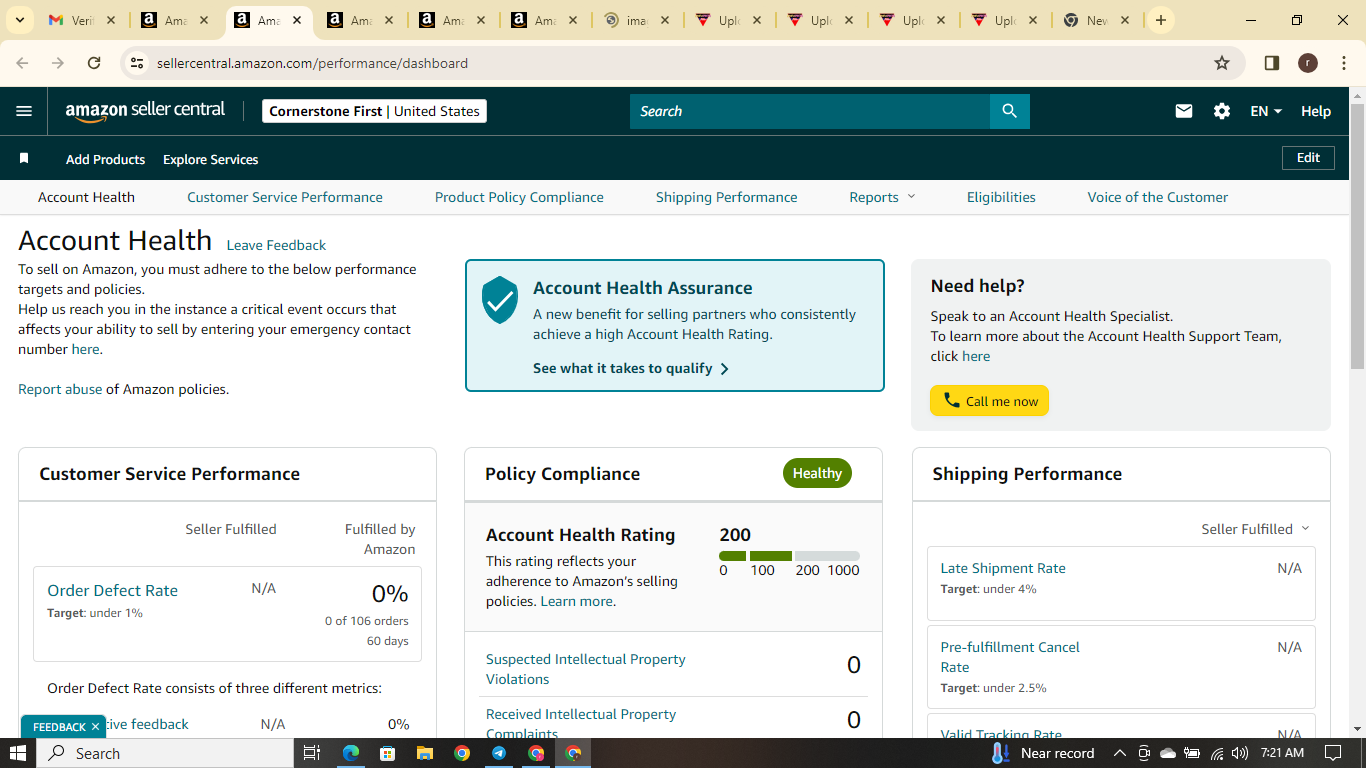Switch to the New tab browser tab
This screenshot has width=1366, height=768.
[1097, 20]
